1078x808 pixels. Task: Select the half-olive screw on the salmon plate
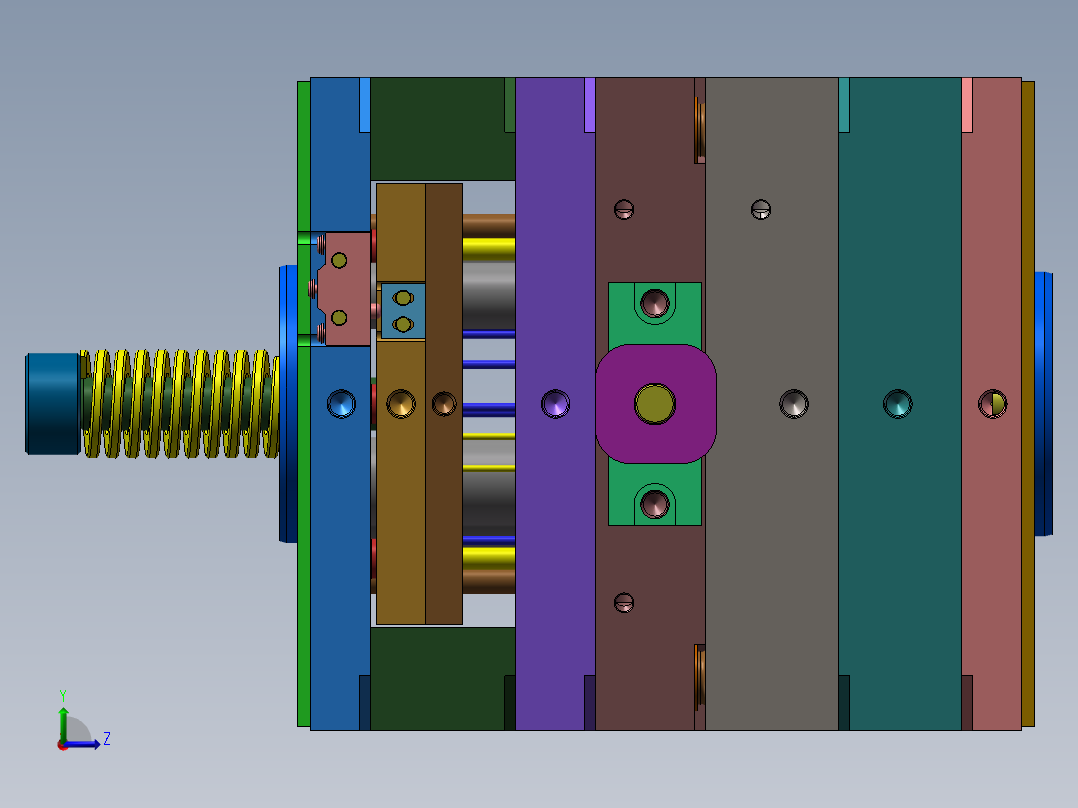(x=992, y=404)
